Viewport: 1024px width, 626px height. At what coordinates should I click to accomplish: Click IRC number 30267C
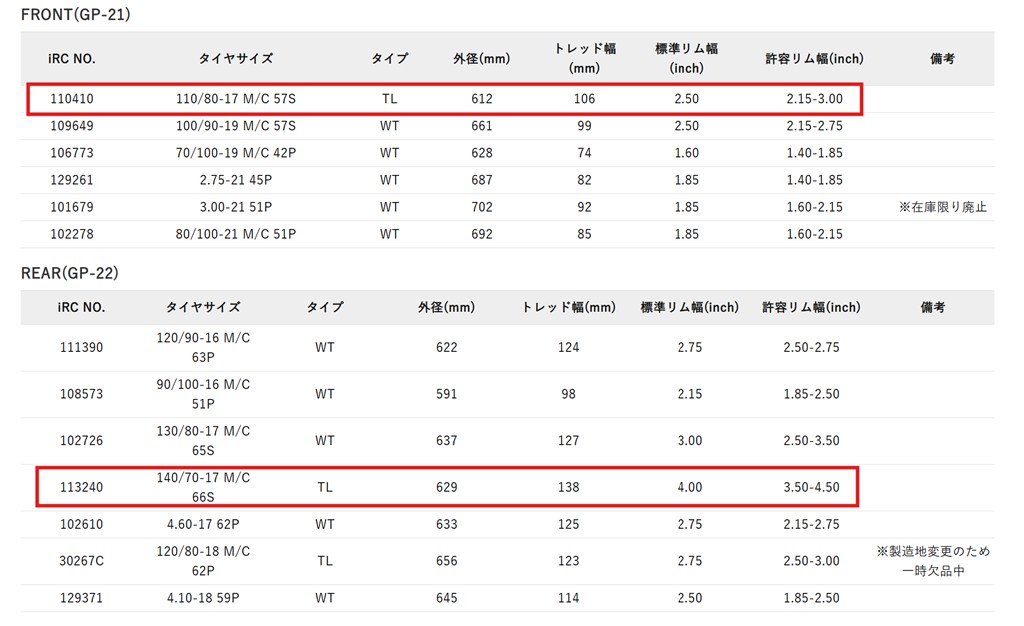click(82, 561)
